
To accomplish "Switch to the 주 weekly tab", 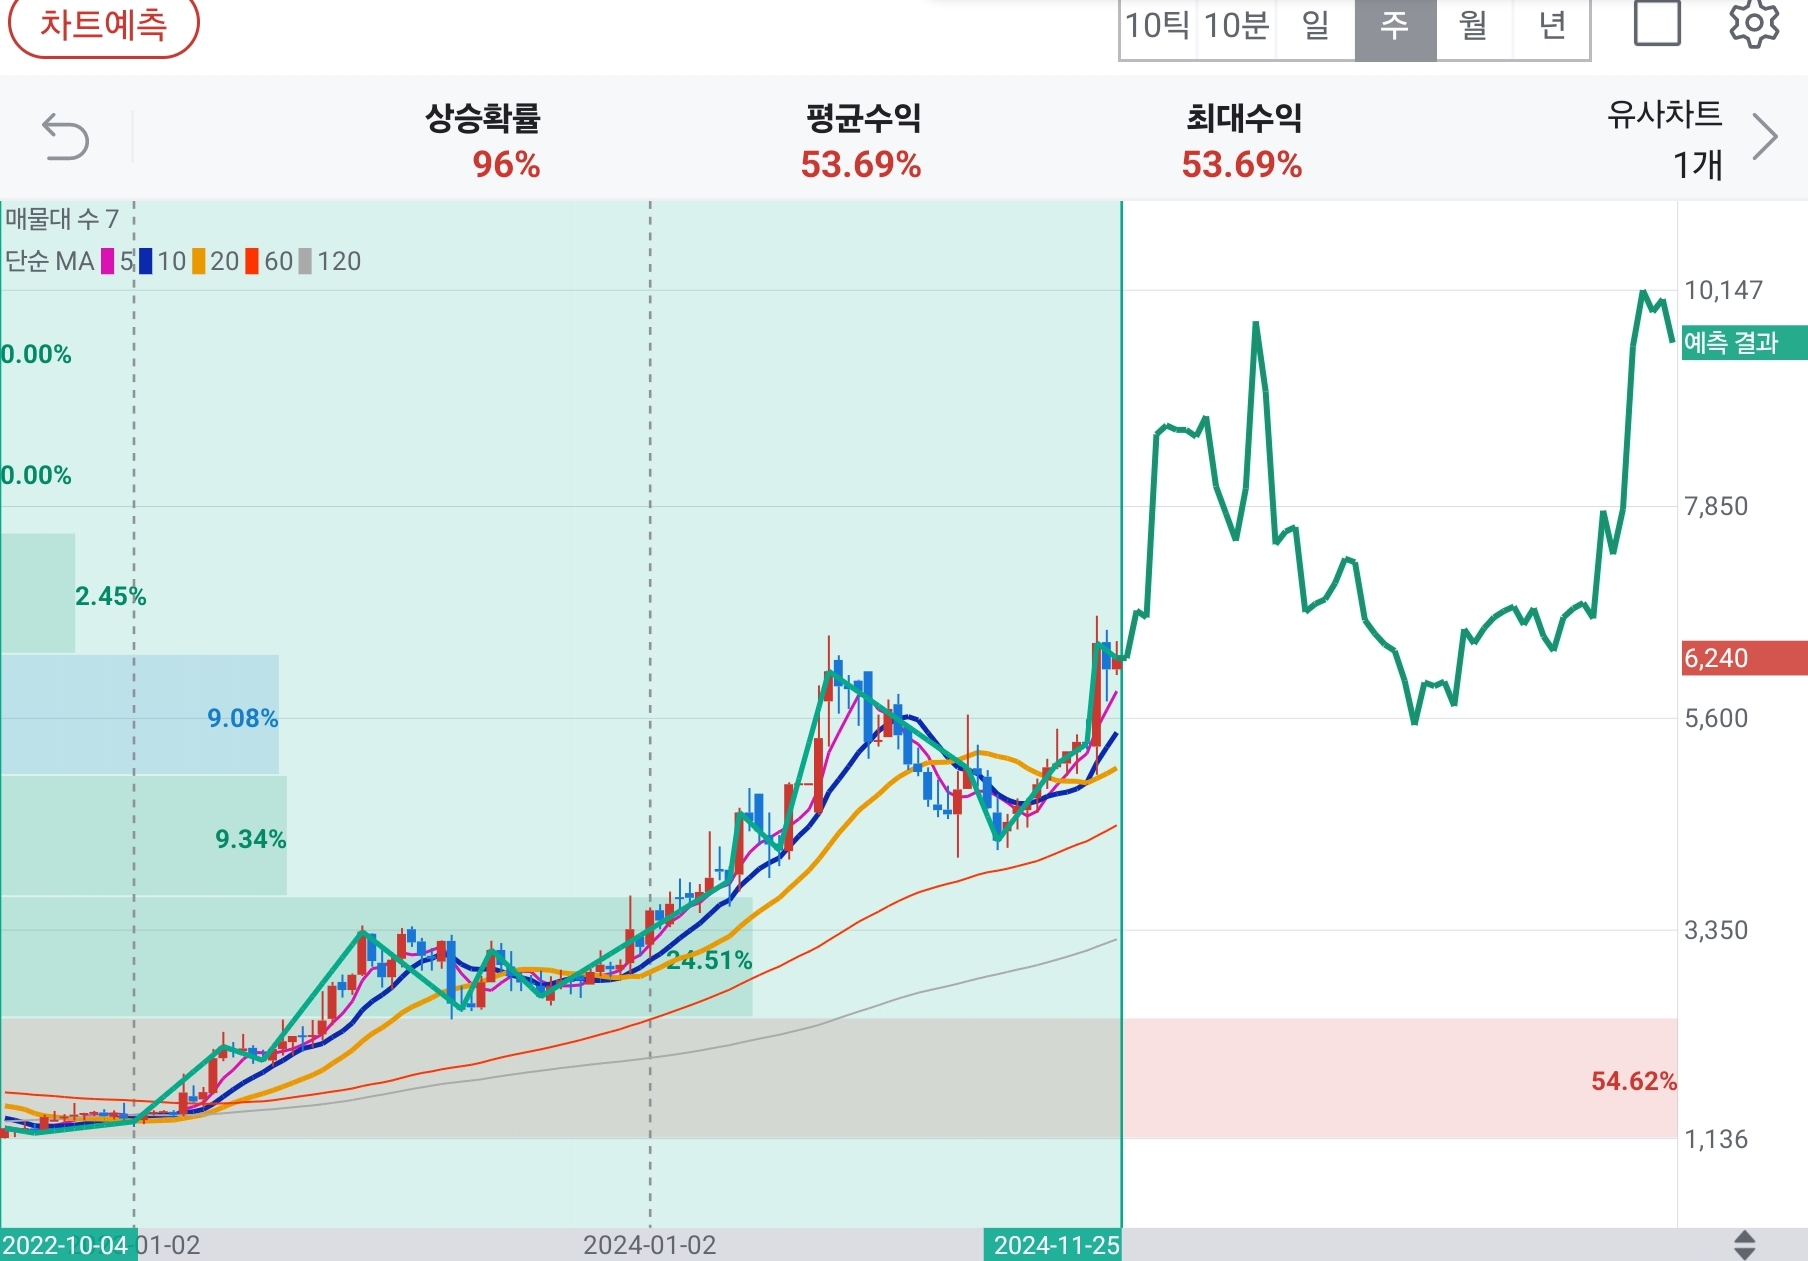I will [1395, 26].
